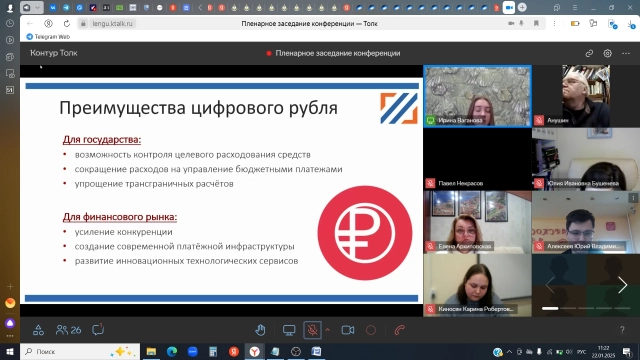Leave the call with red phone icon
The height and width of the screenshot is (360, 640).
coord(400,330)
